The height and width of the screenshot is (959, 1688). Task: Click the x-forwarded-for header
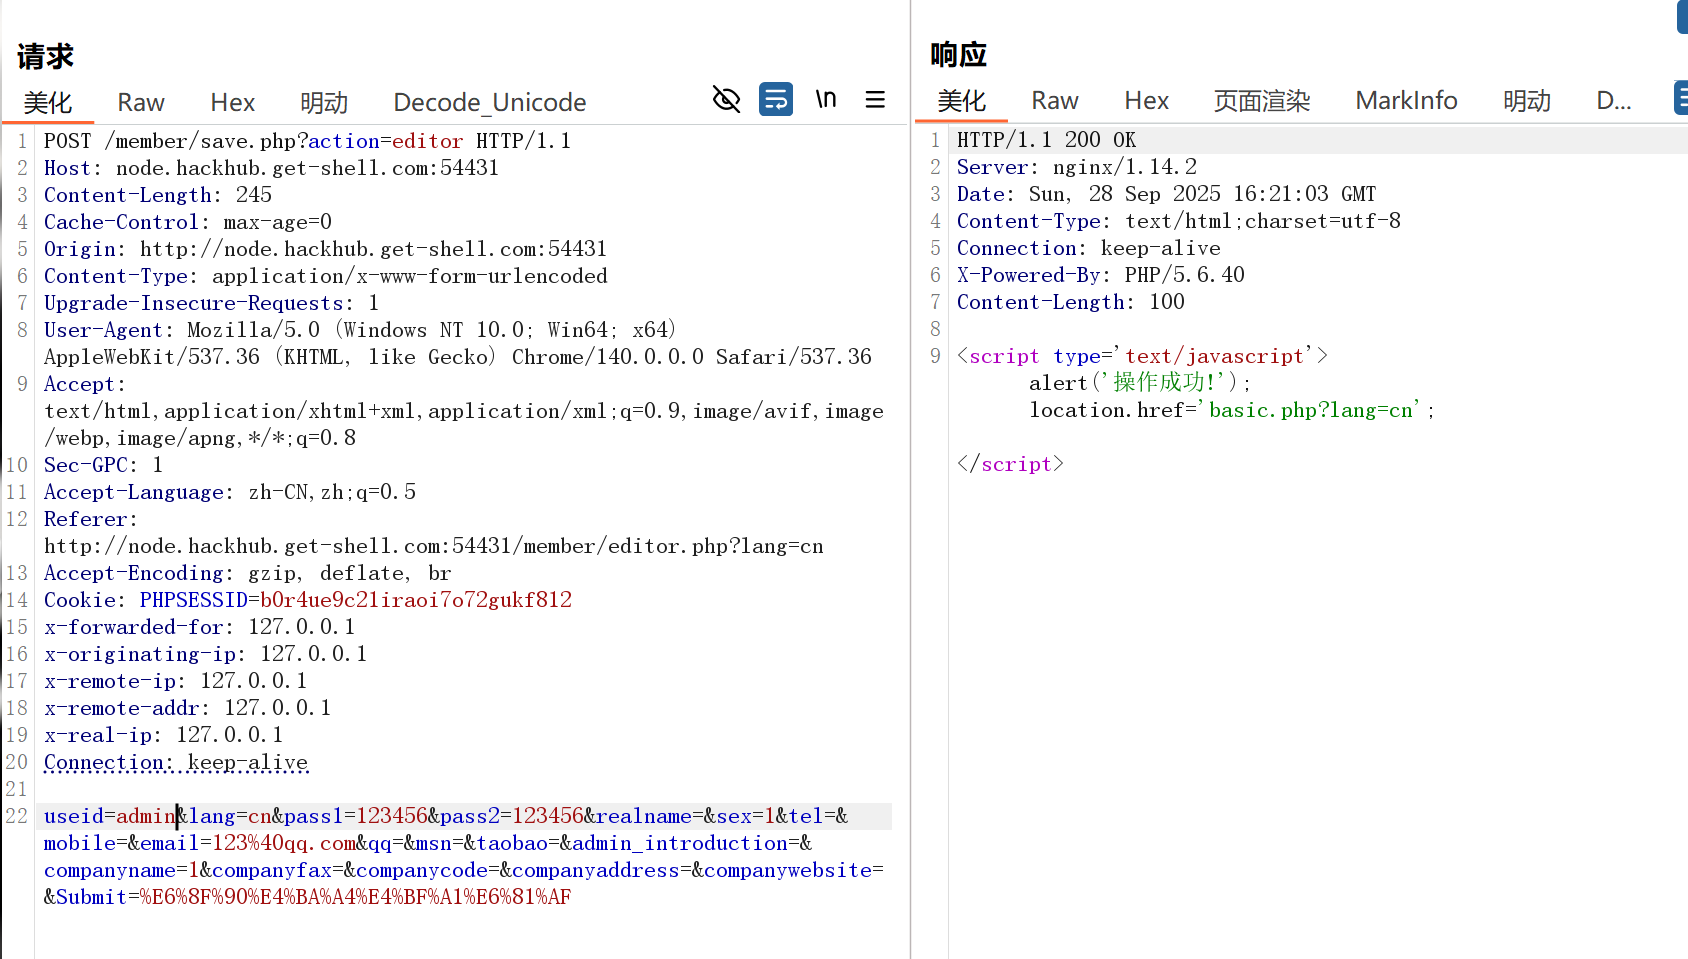pos(199,627)
